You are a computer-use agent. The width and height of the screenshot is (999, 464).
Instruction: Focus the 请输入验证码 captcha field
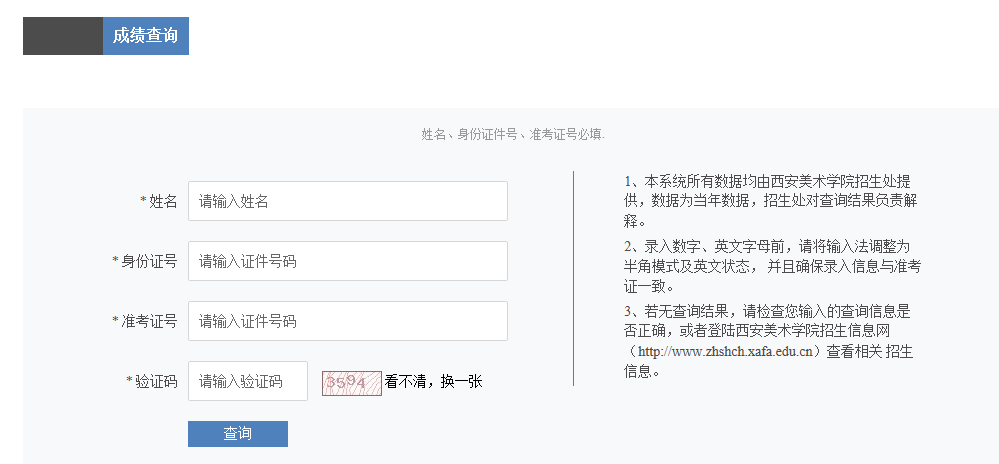click(248, 381)
